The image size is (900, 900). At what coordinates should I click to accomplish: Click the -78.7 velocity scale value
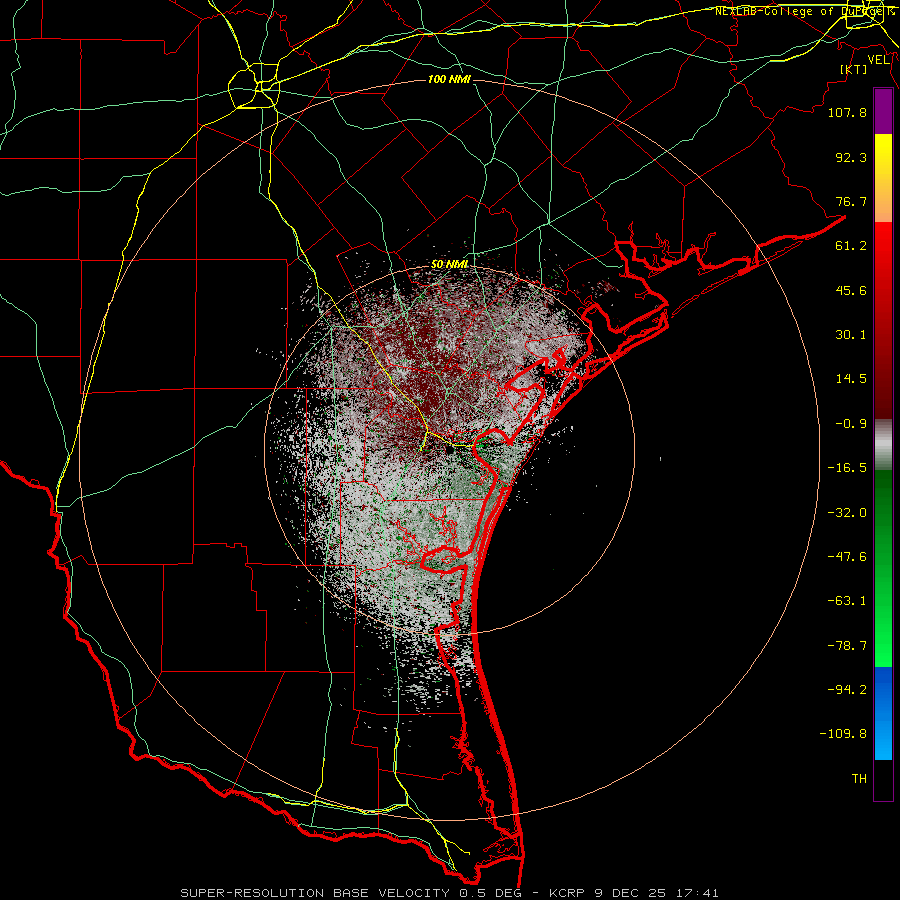coord(847,646)
